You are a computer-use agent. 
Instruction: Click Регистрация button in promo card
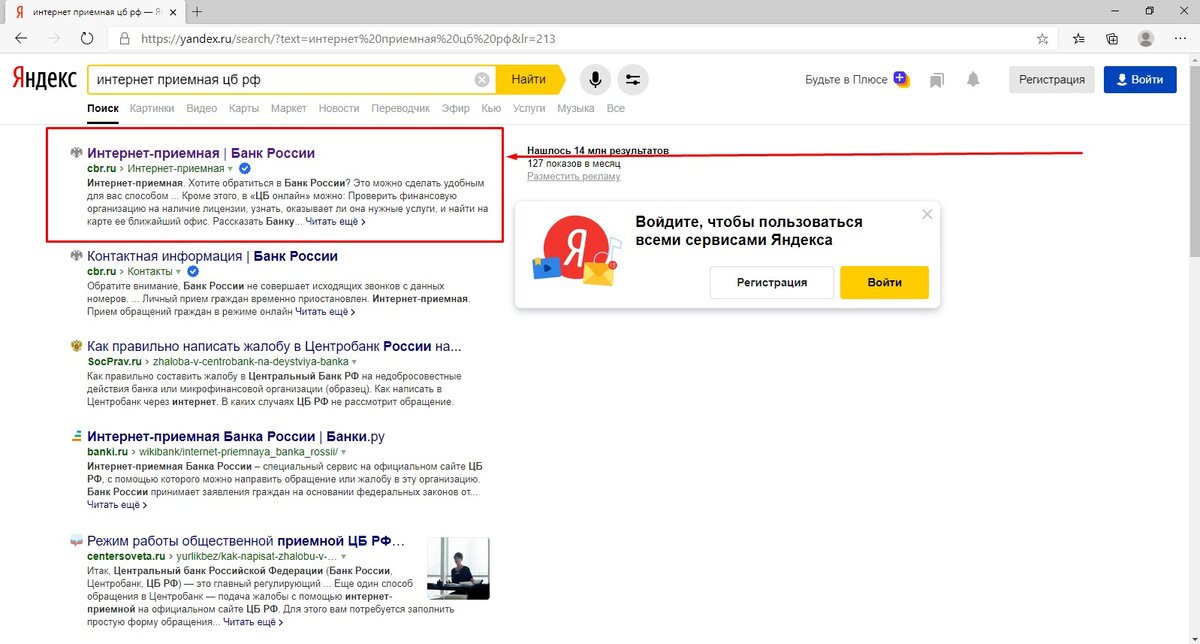pos(772,282)
